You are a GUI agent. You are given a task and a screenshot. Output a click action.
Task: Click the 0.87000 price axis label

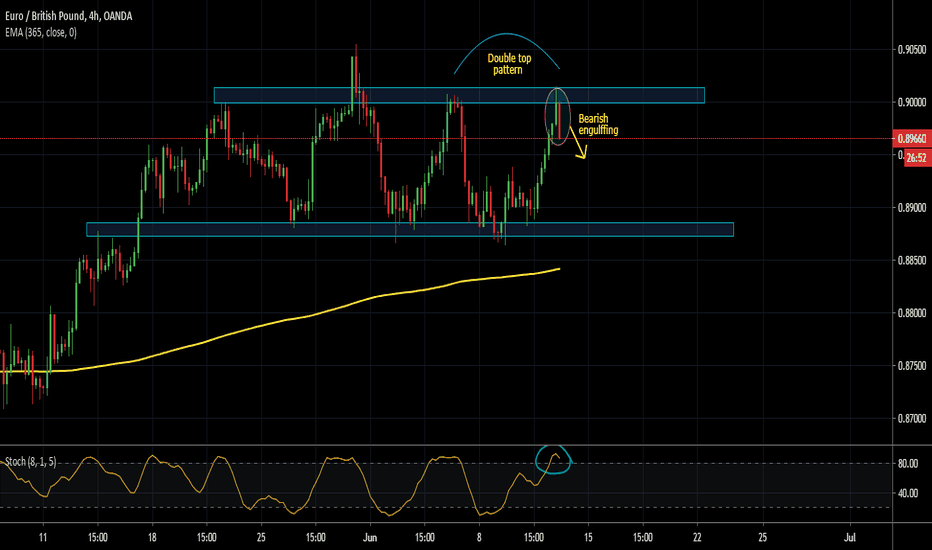point(912,419)
